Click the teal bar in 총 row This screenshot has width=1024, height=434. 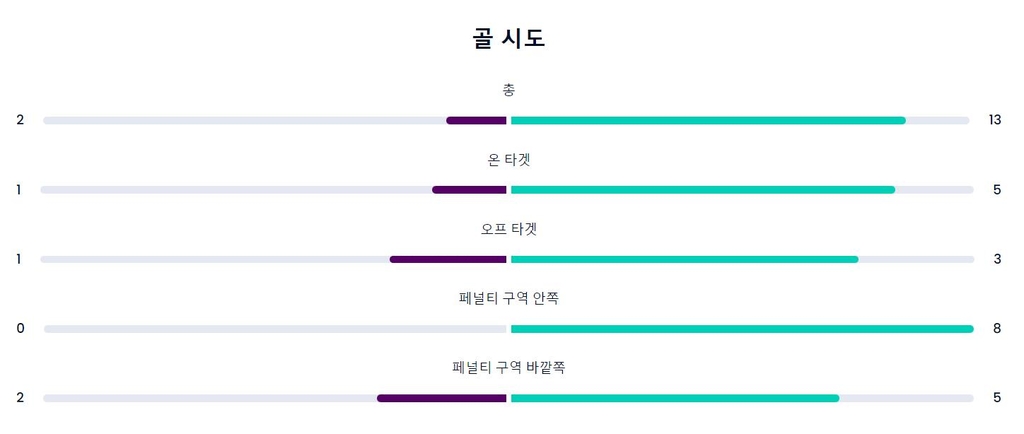pyautogui.click(x=707, y=121)
